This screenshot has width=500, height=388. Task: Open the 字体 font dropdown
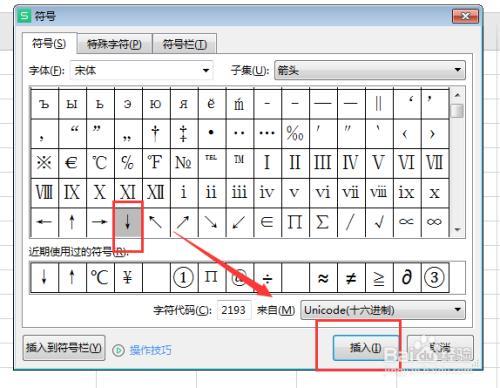(141, 70)
